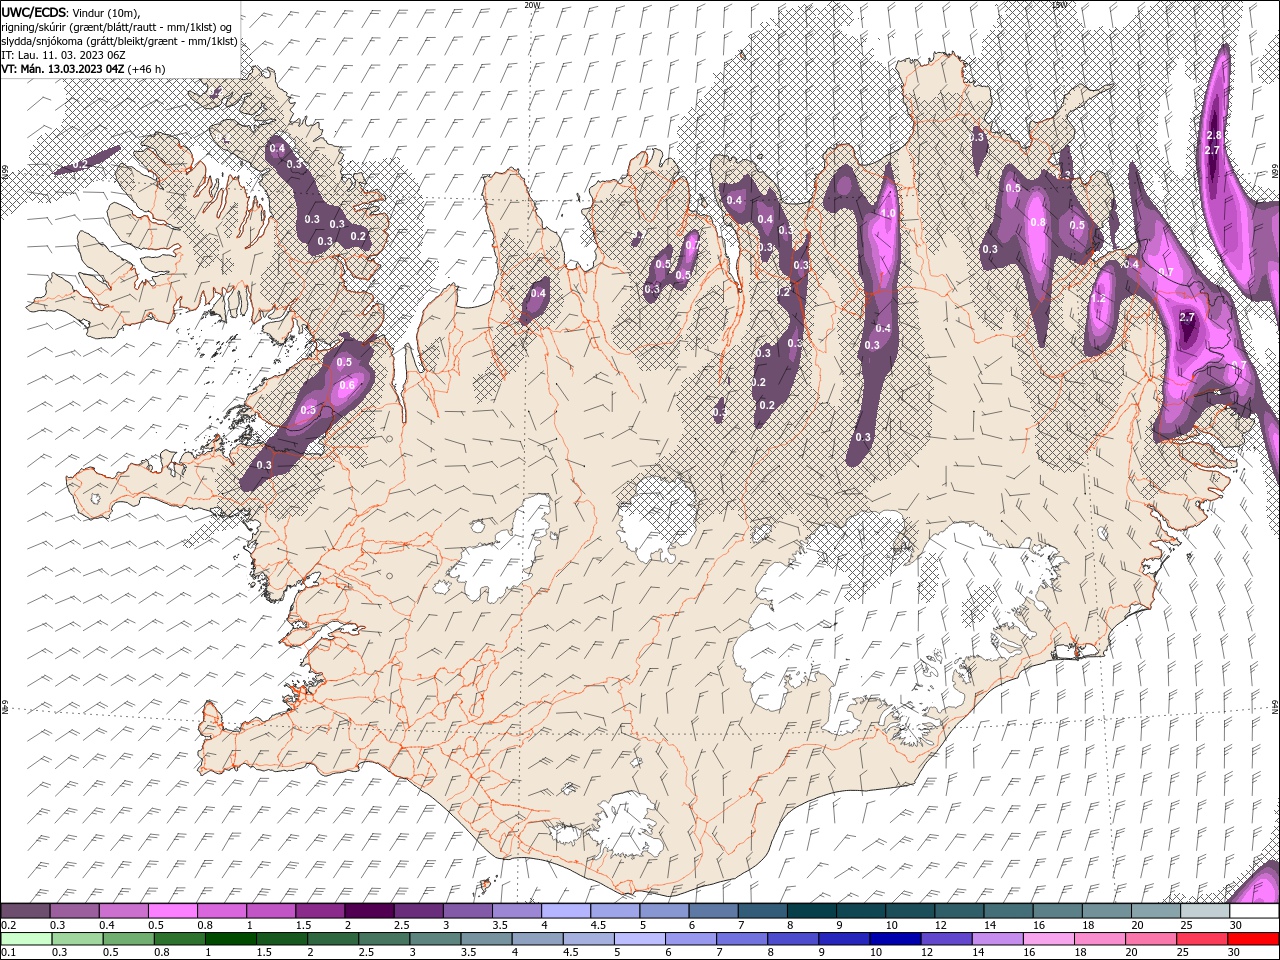Click the '30' label in the lower legend row
This screenshot has width=1280, height=960.
(1236, 953)
